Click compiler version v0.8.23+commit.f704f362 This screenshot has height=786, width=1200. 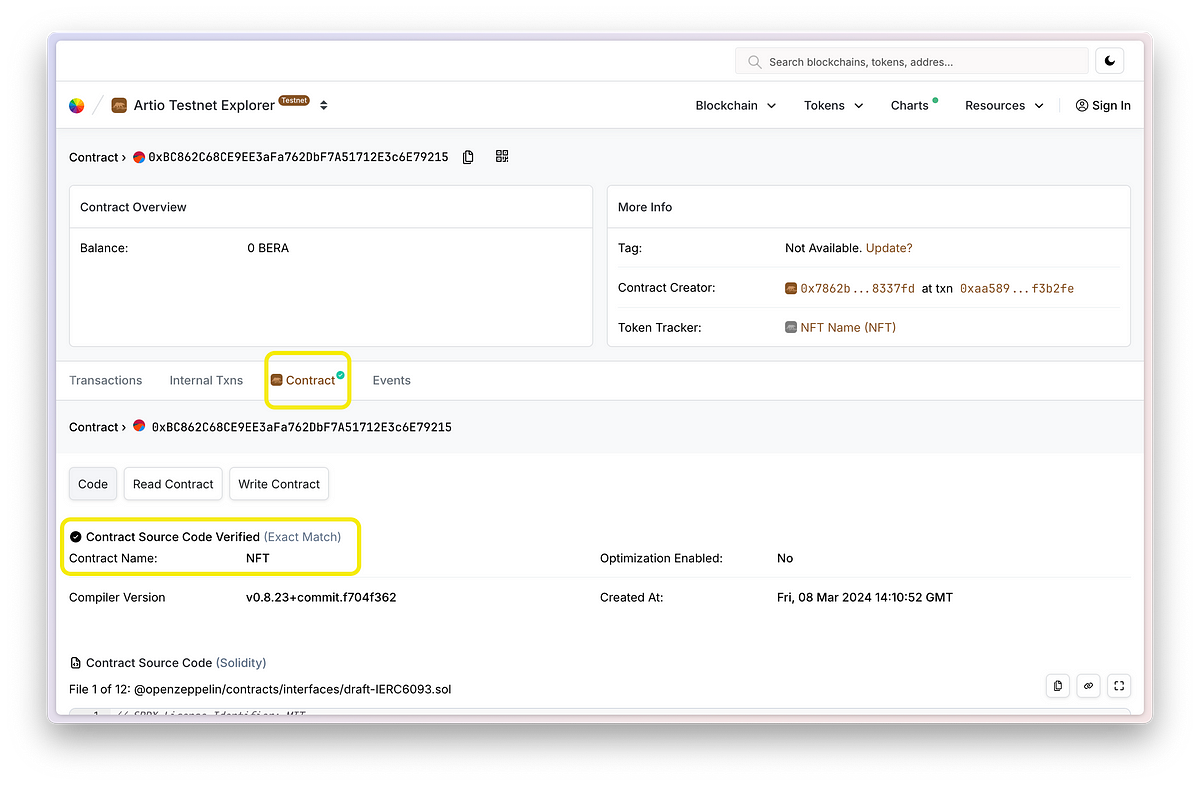(321, 597)
